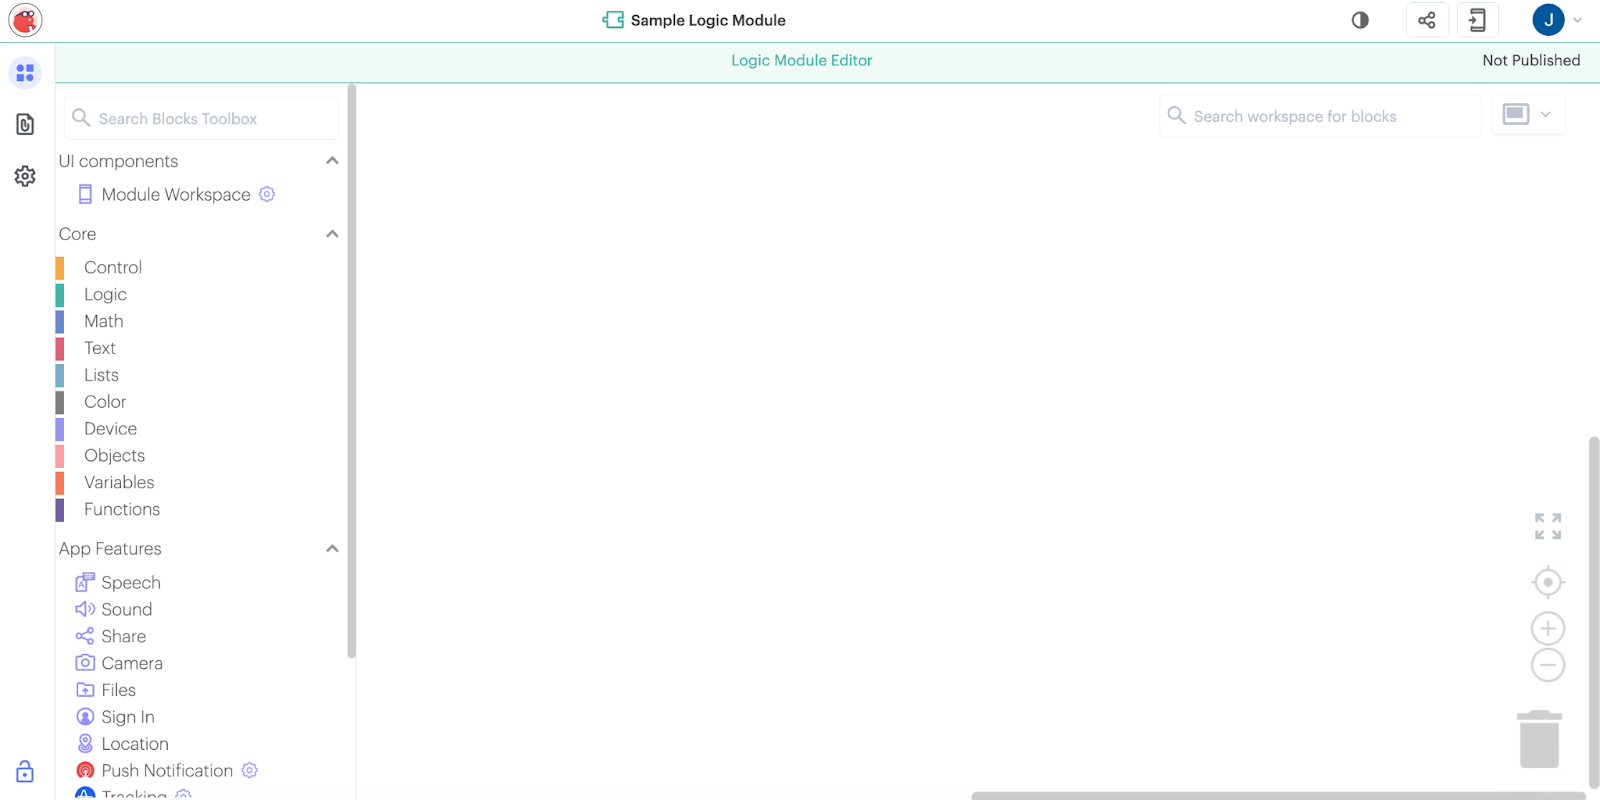Click the fit-to-screen expand arrows icon
The height and width of the screenshot is (800, 1600).
point(1548,526)
